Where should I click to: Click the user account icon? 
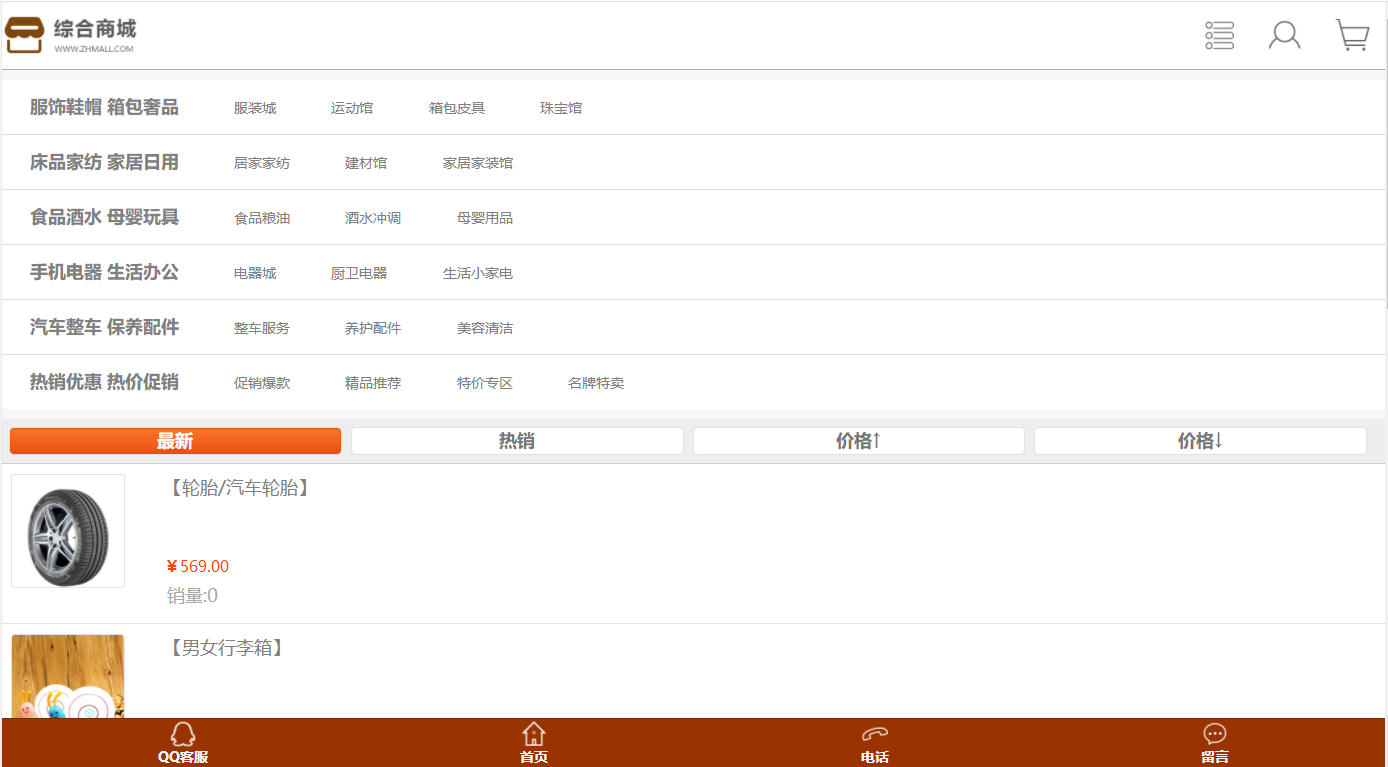pos(1284,35)
